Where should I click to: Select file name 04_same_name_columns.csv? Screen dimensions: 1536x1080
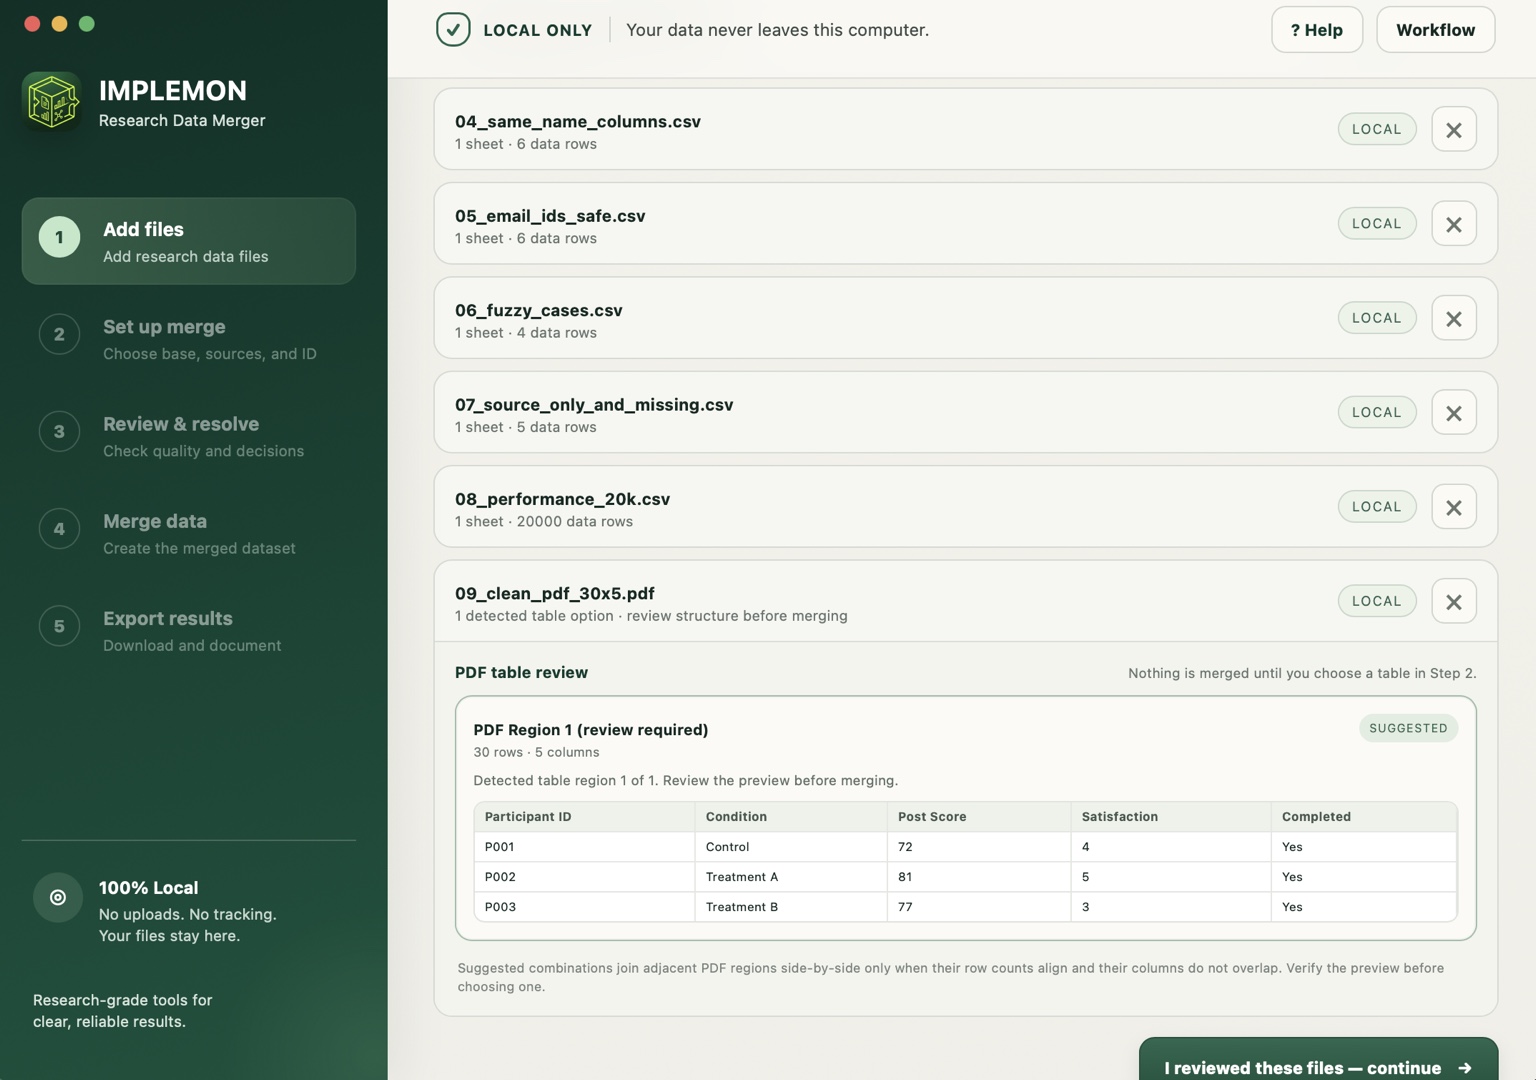(x=578, y=121)
